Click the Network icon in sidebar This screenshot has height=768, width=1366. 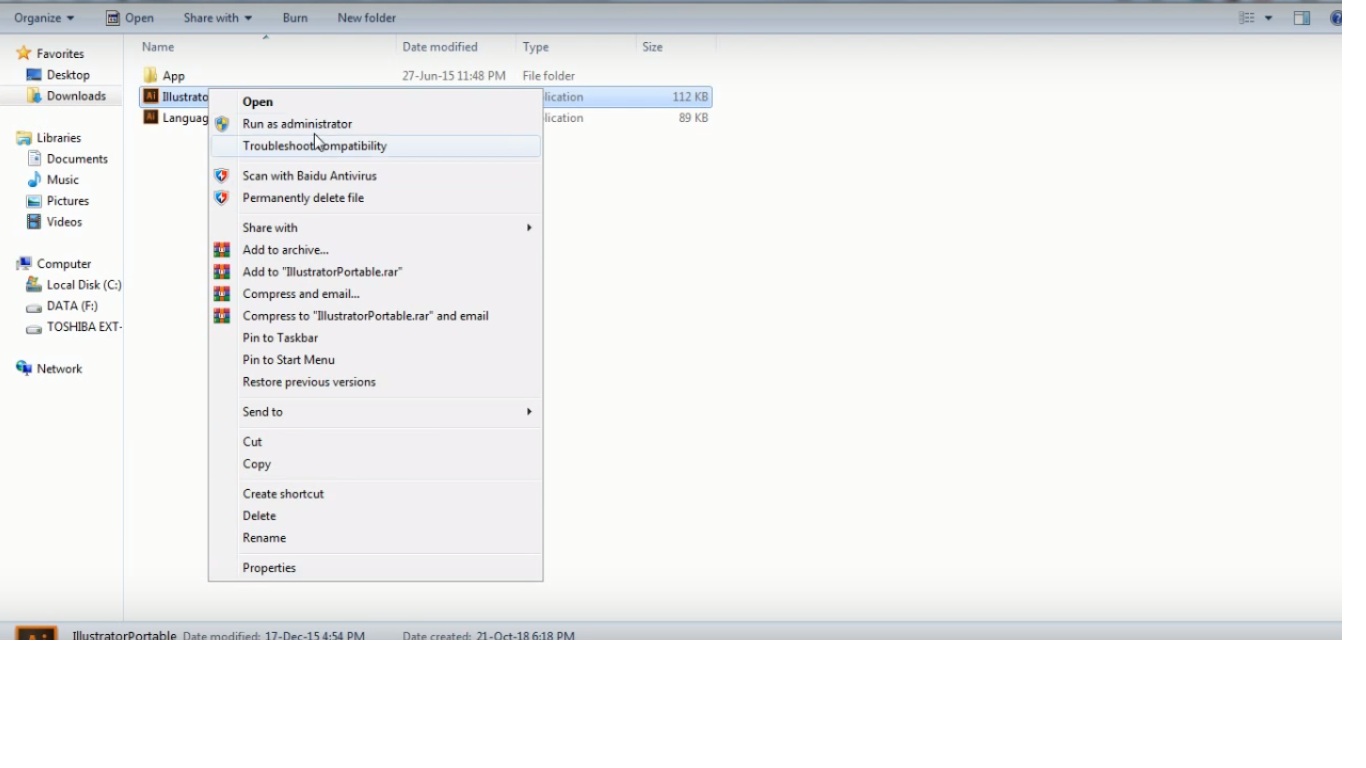click(x=25, y=369)
